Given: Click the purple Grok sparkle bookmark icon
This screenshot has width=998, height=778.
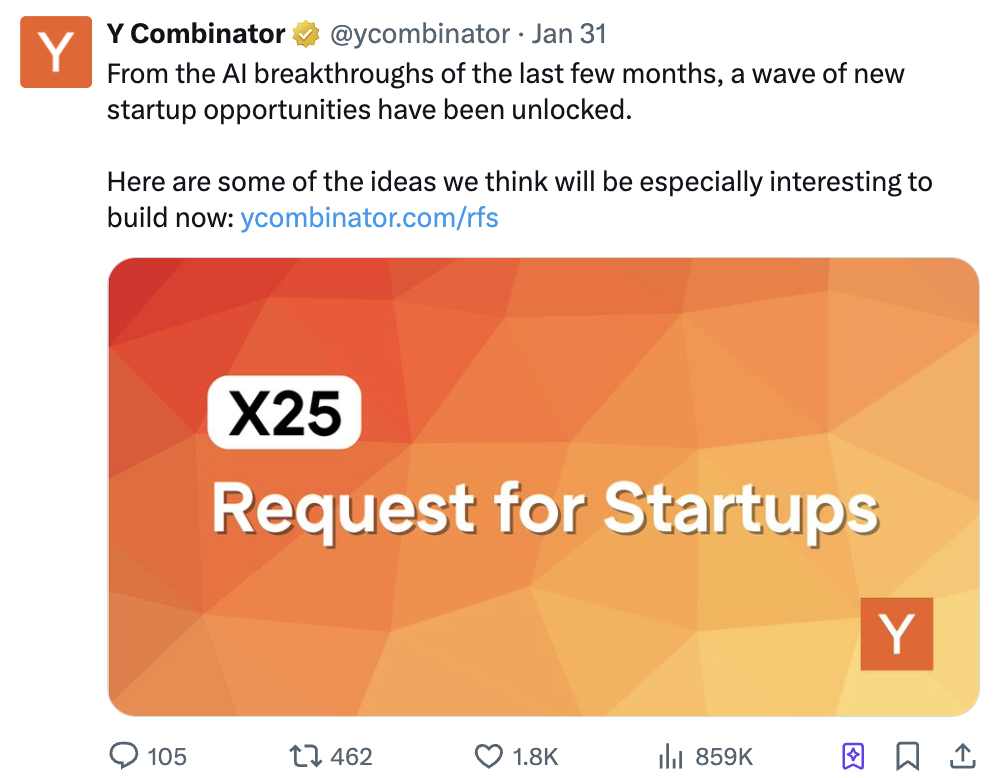Looking at the screenshot, I should pos(852,757).
